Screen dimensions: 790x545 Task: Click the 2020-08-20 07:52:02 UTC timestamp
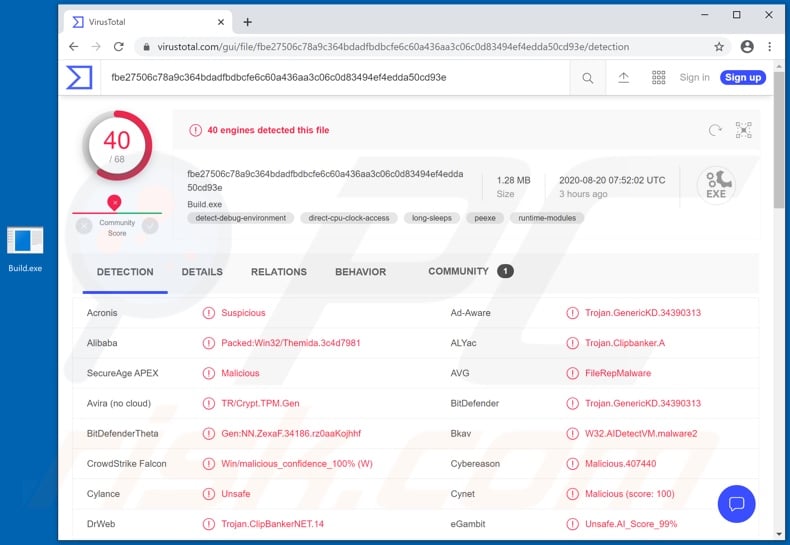coord(612,180)
